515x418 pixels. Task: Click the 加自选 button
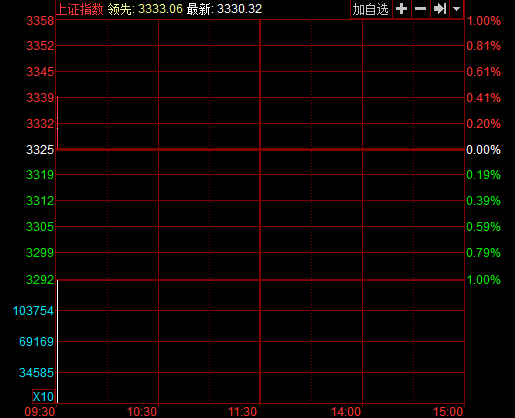pyautogui.click(x=371, y=9)
